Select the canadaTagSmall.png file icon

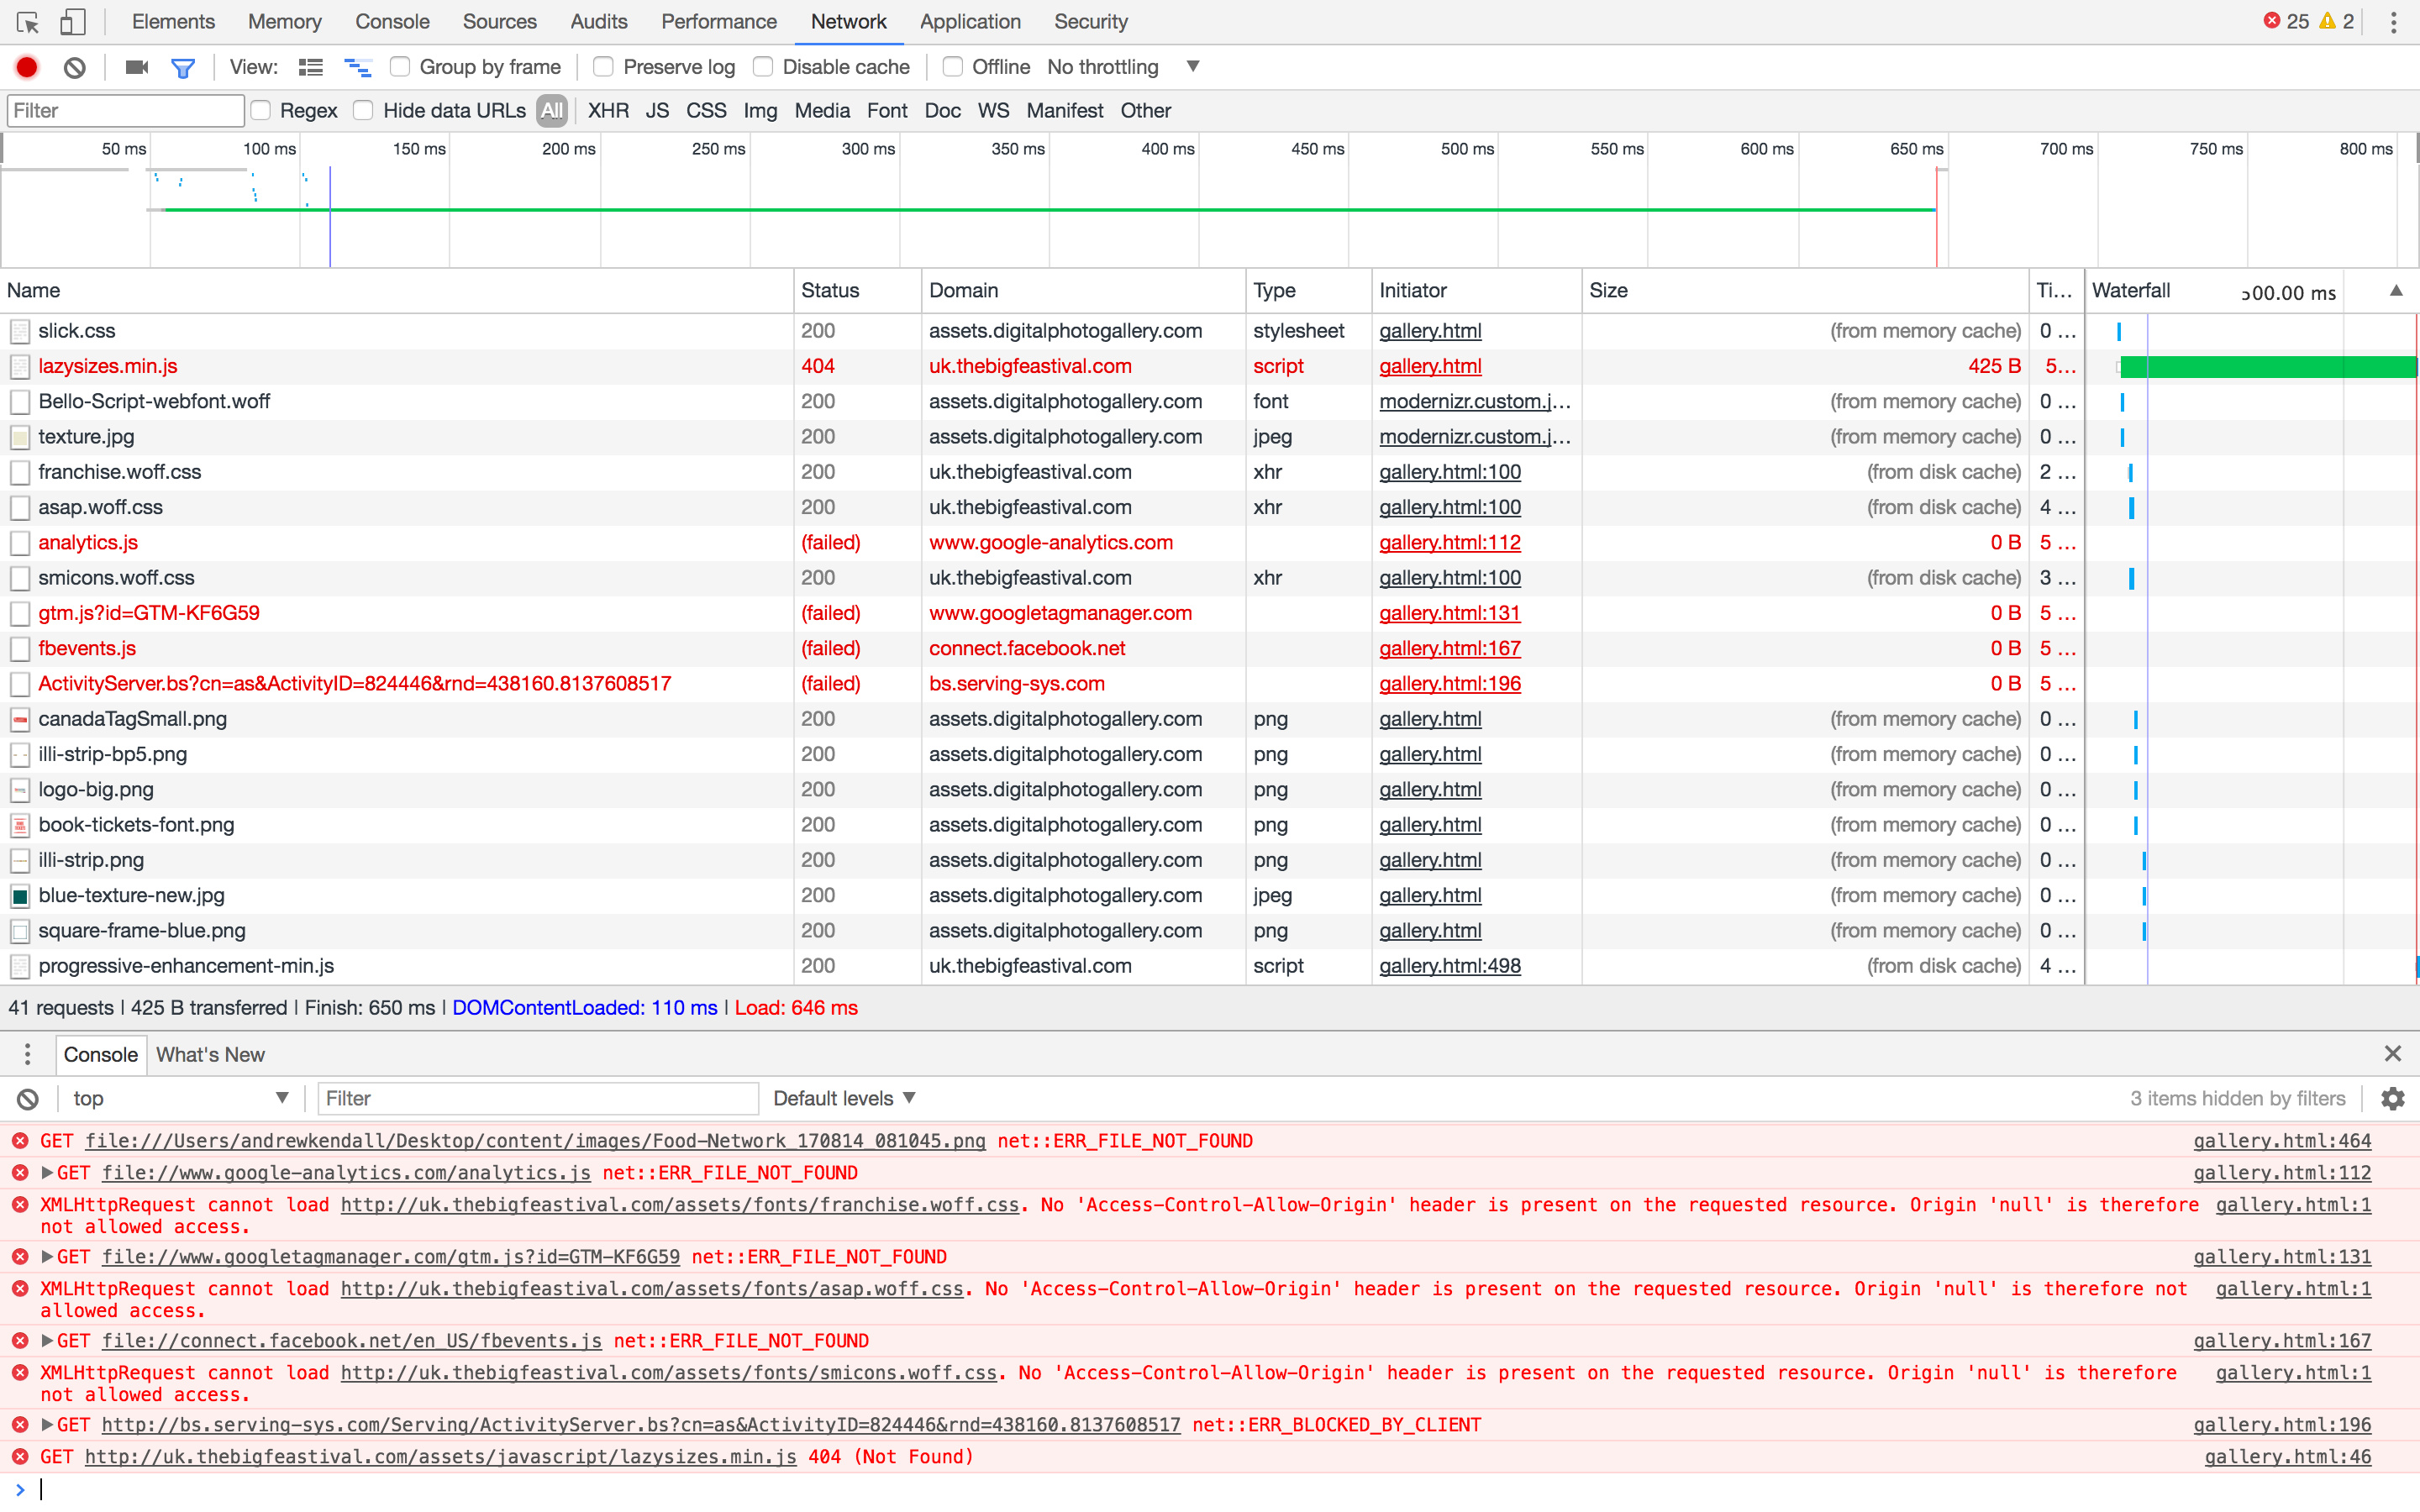20,719
